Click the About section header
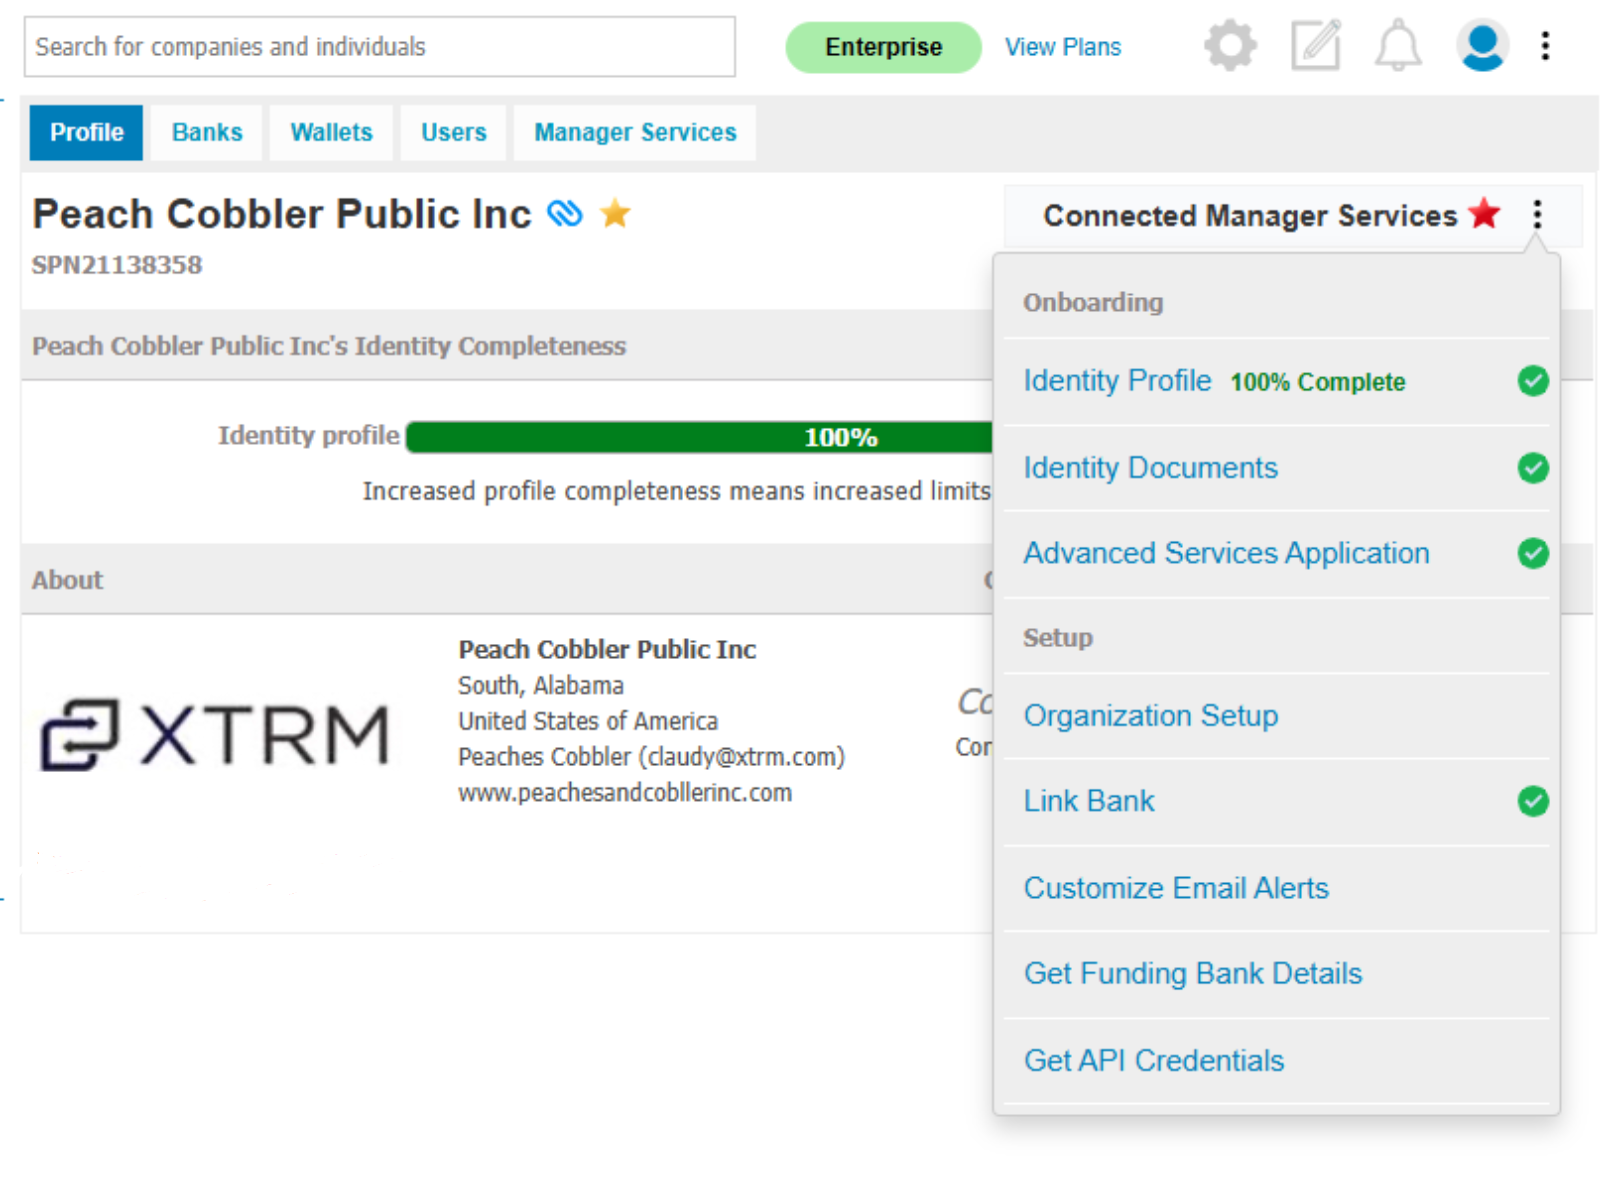This screenshot has height=1182, width=1617. (x=67, y=580)
